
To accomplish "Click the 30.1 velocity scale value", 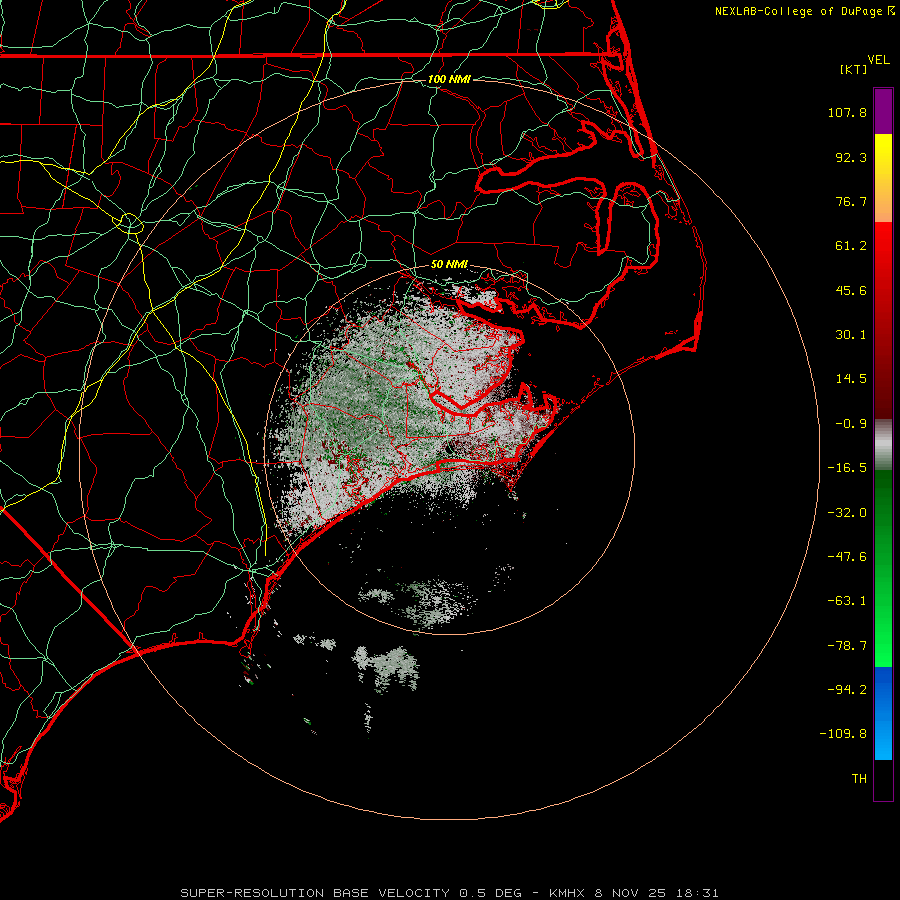I will [x=851, y=335].
